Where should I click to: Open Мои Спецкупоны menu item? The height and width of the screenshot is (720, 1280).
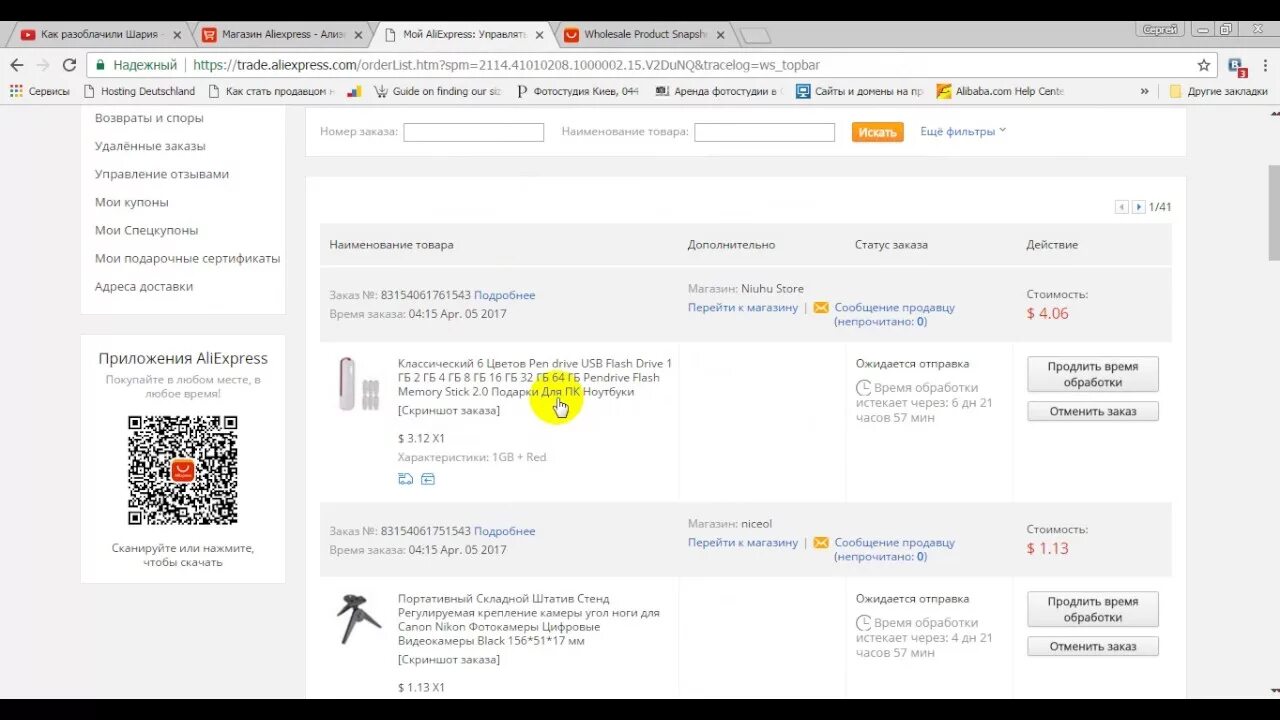pos(147,230)
